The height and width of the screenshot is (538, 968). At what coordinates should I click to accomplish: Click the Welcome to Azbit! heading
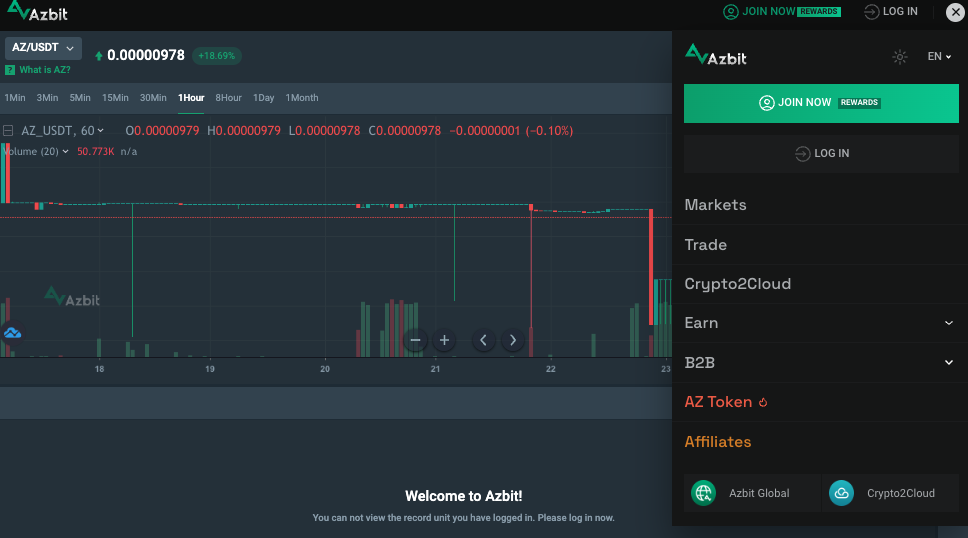click(x=464, y=496)
